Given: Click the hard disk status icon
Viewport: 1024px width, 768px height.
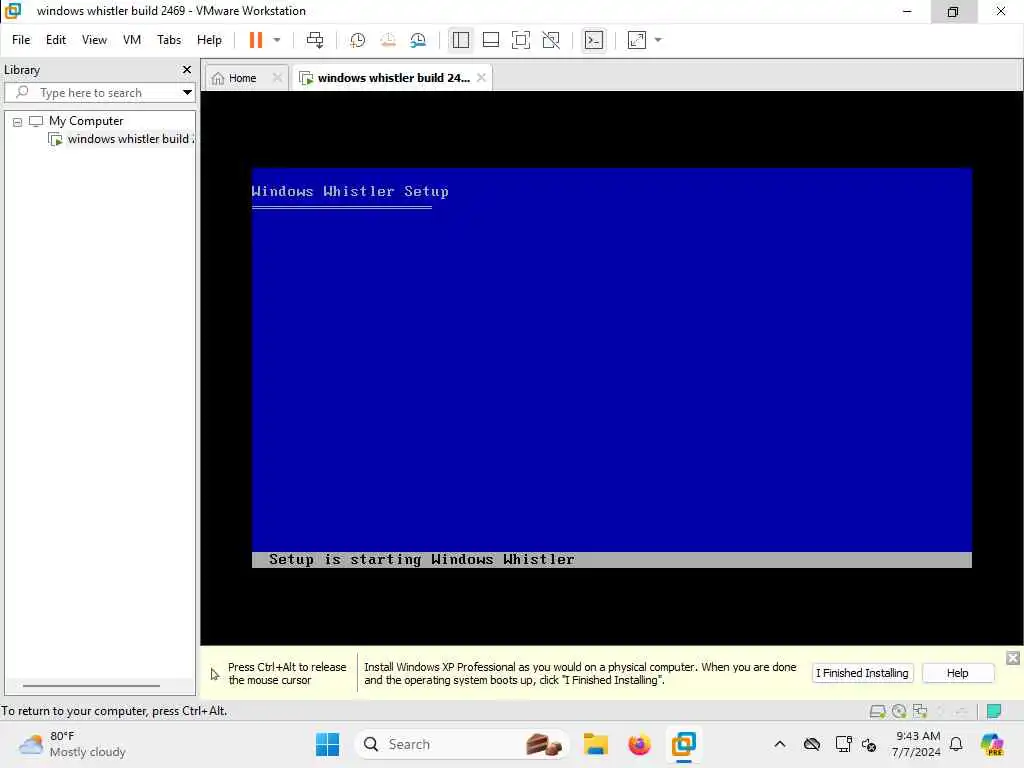Looking at the screenshot, I should coord(878,711).
